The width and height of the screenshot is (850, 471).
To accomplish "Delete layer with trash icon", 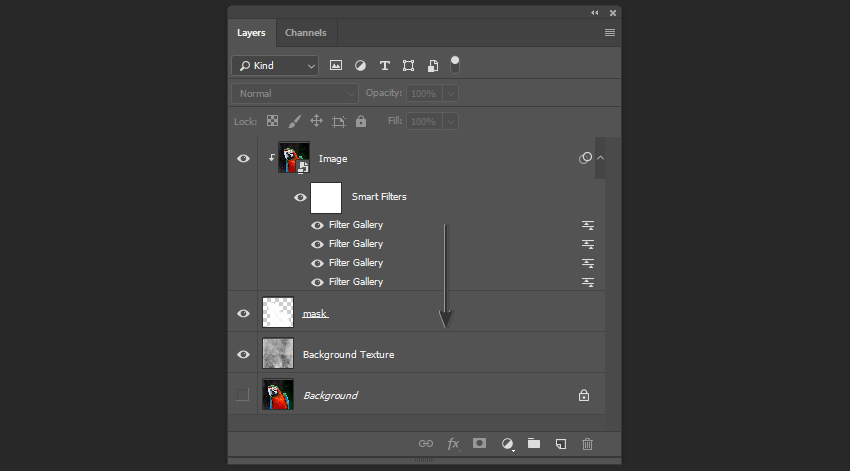I will click(588, 444).
